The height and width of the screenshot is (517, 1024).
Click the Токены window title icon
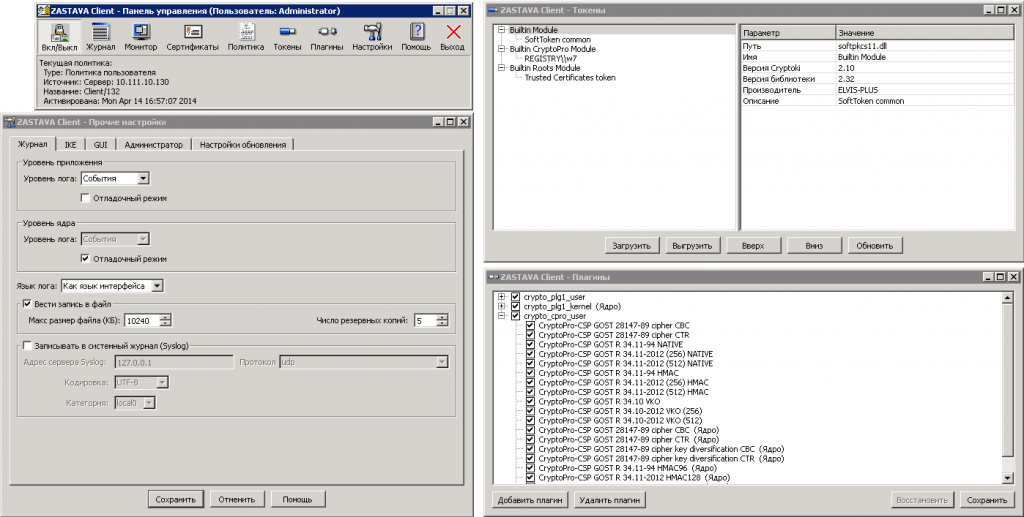pyautogui.click(x=493, y=10)
